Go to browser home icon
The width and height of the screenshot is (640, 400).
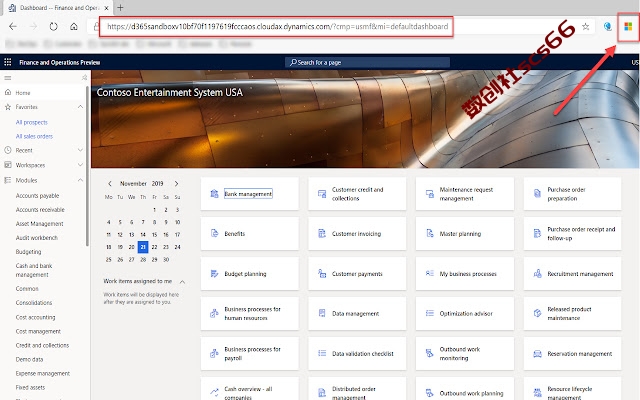73,27
